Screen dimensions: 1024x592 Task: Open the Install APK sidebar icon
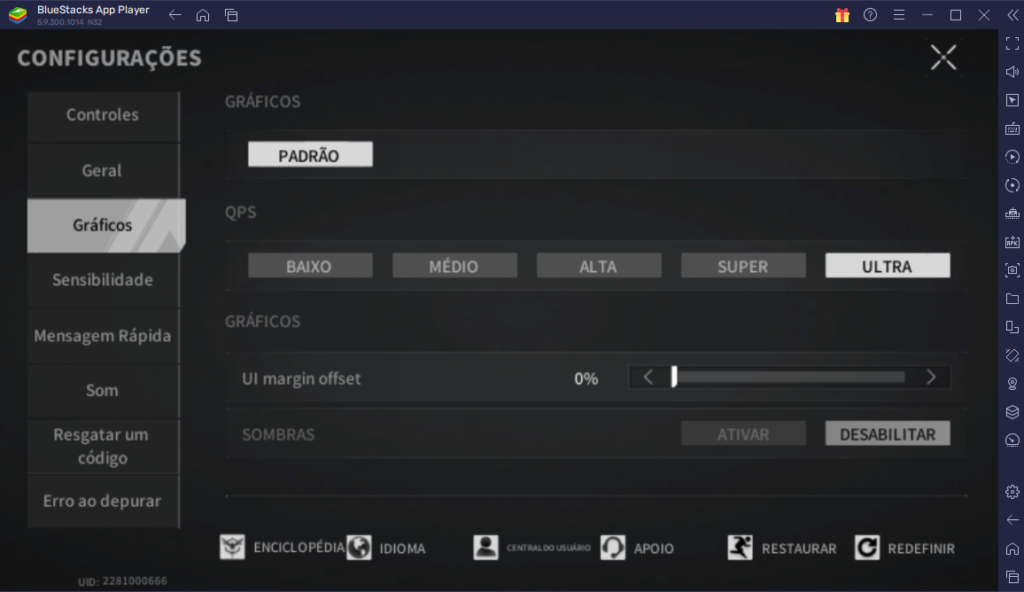(1011, 241)
